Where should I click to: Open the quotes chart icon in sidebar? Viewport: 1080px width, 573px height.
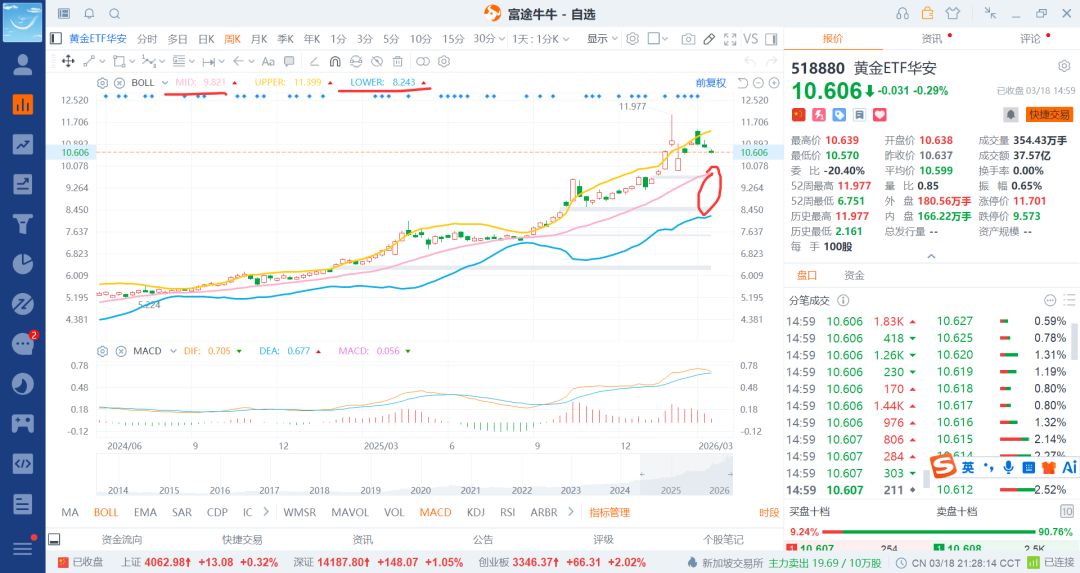tap(23, 105)
